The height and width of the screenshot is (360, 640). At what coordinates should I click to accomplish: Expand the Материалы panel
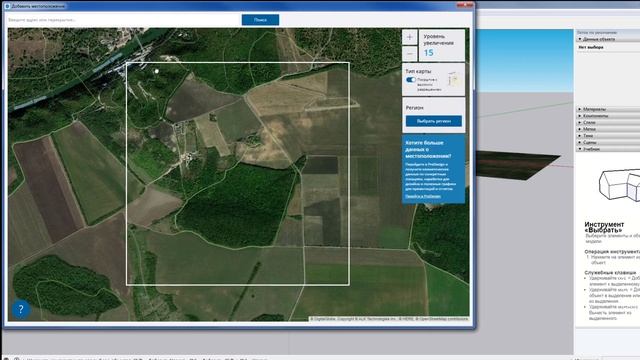(607, 109)
